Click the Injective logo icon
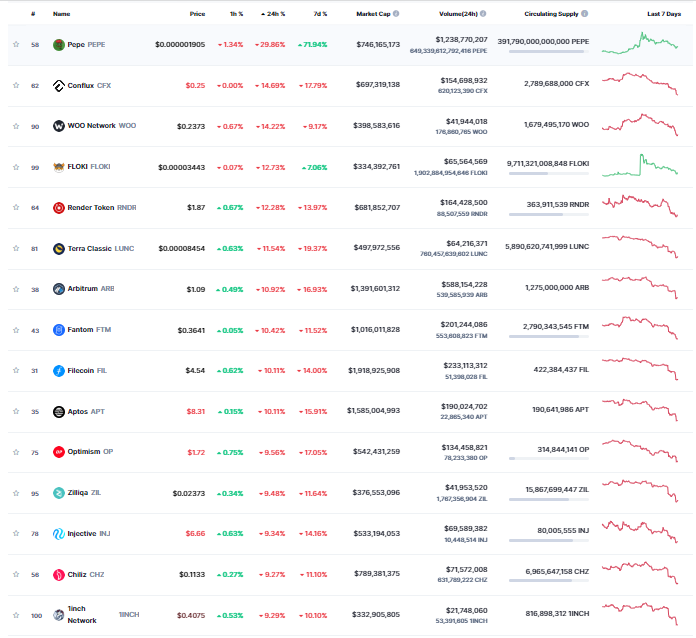 point(59,534)
